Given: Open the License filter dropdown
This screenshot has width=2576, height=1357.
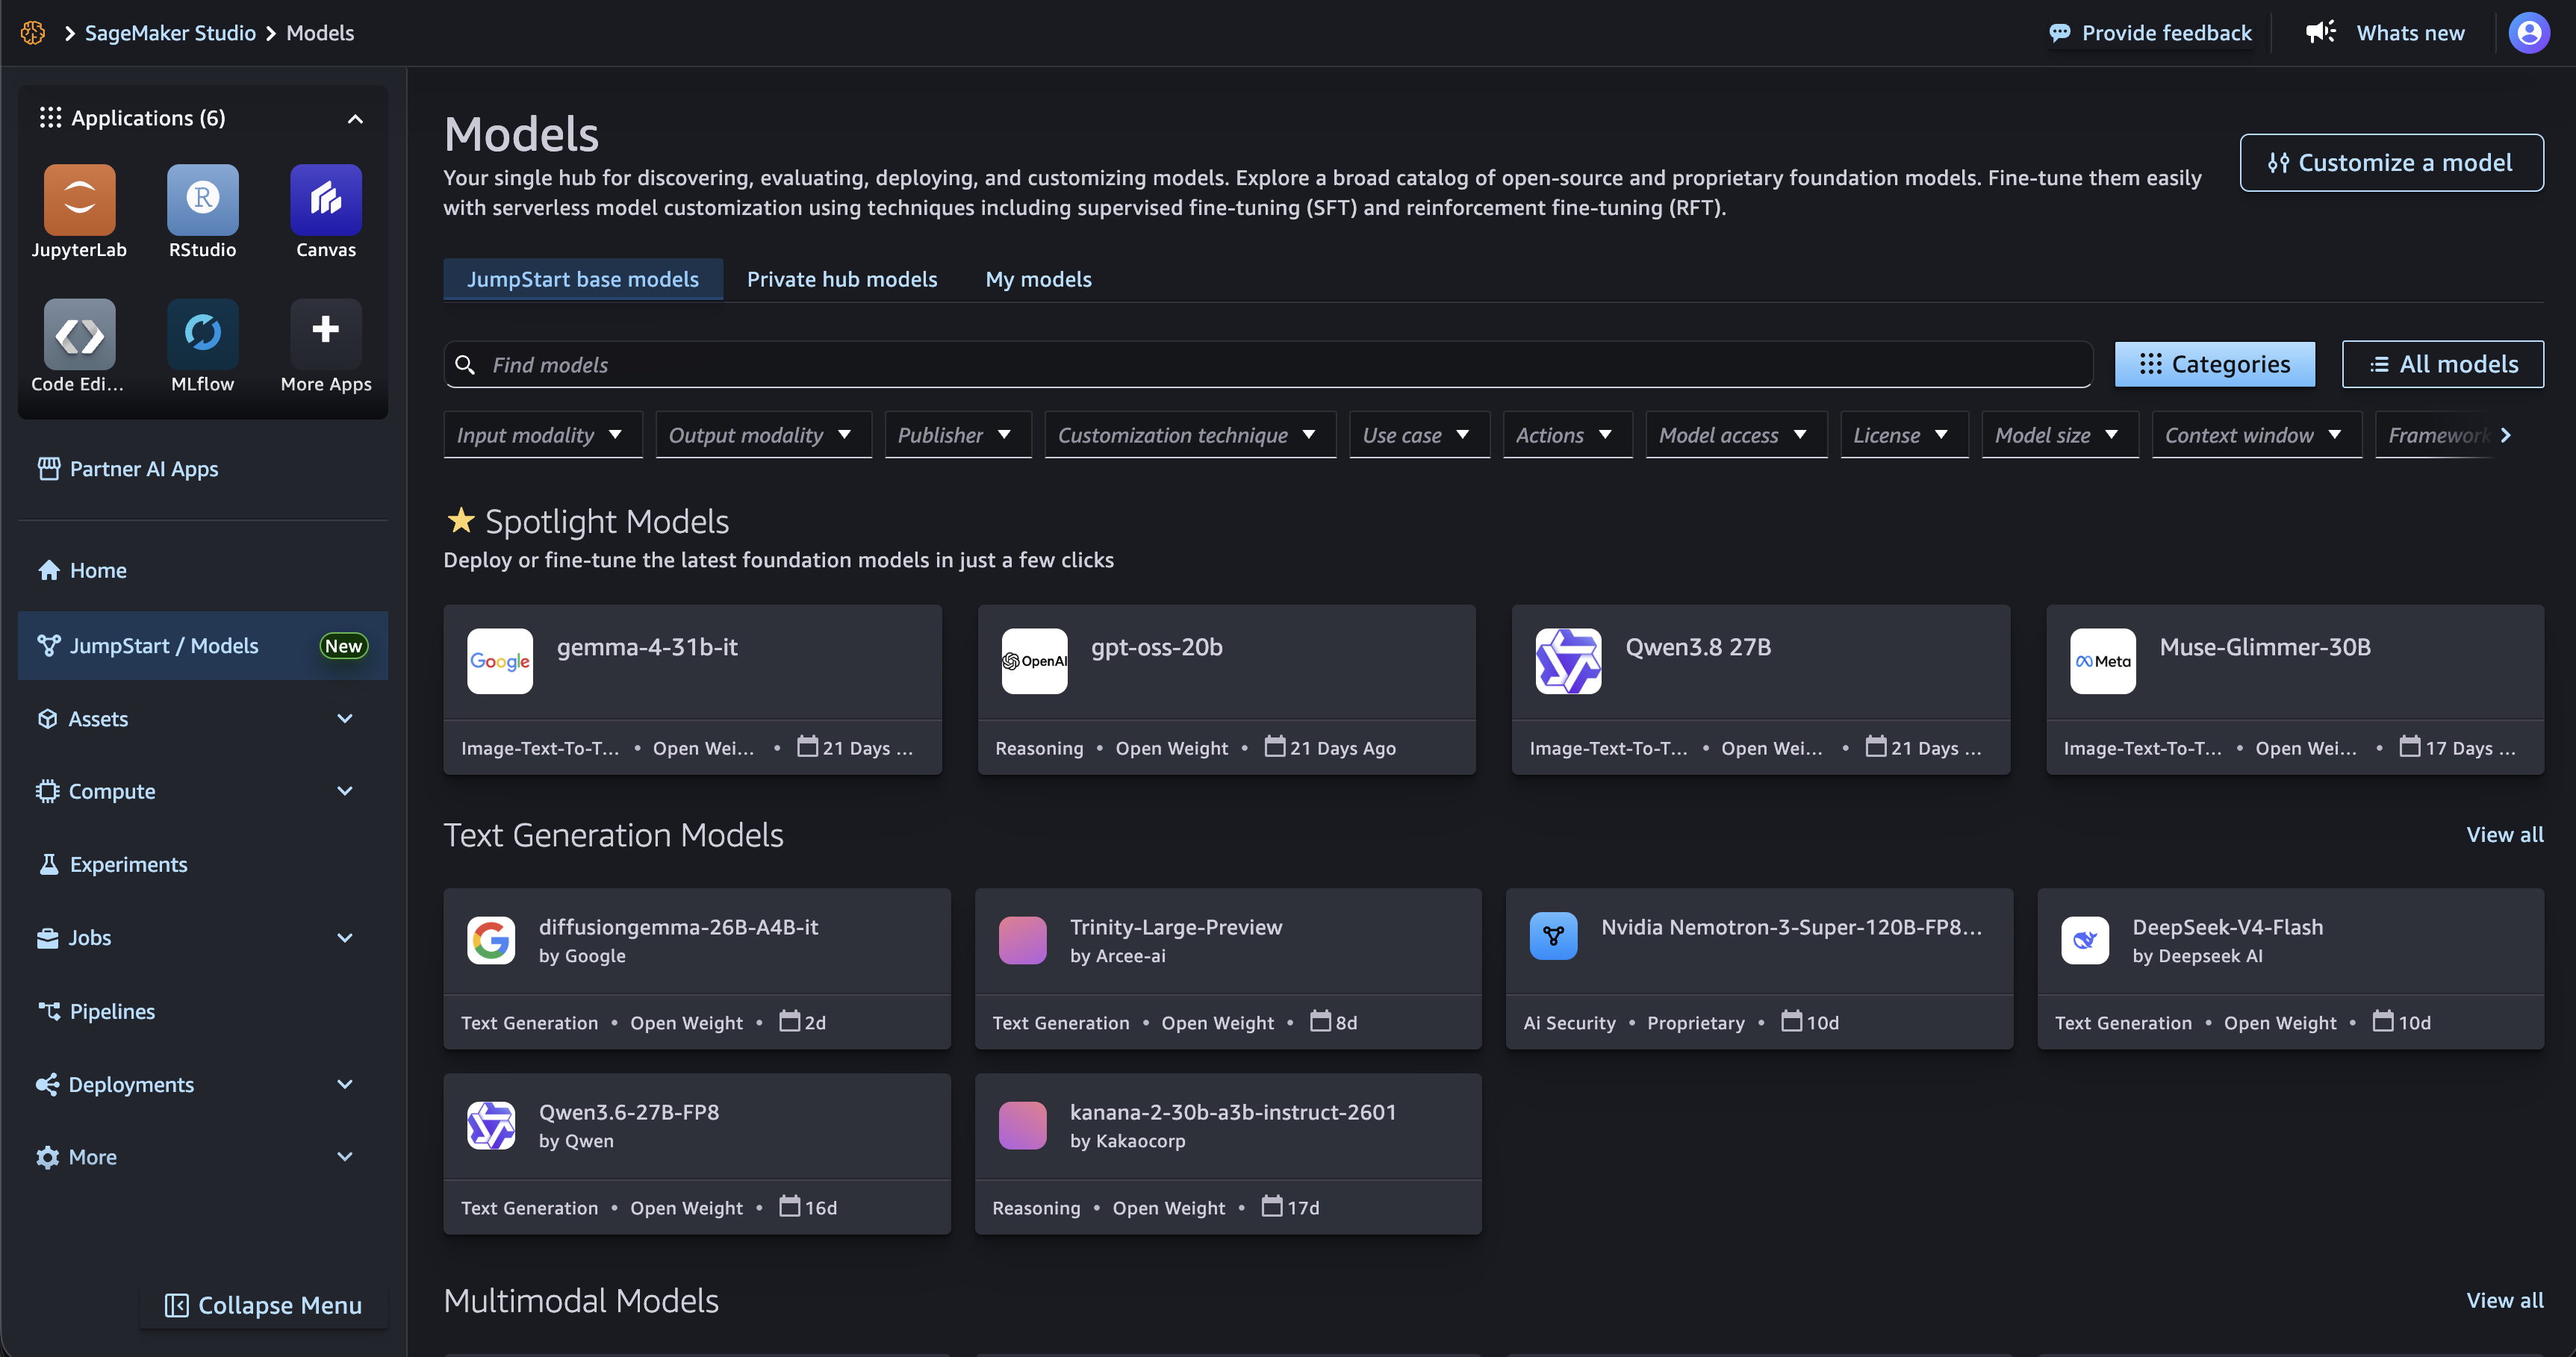Looking at the screenshot, I should coord(1903,435).
